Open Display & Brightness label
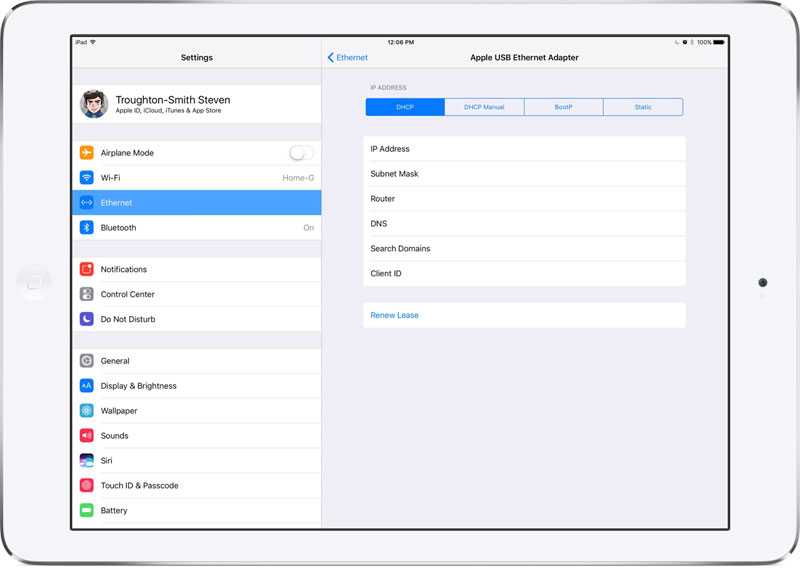Screen dimensions: 800x568 139,386
